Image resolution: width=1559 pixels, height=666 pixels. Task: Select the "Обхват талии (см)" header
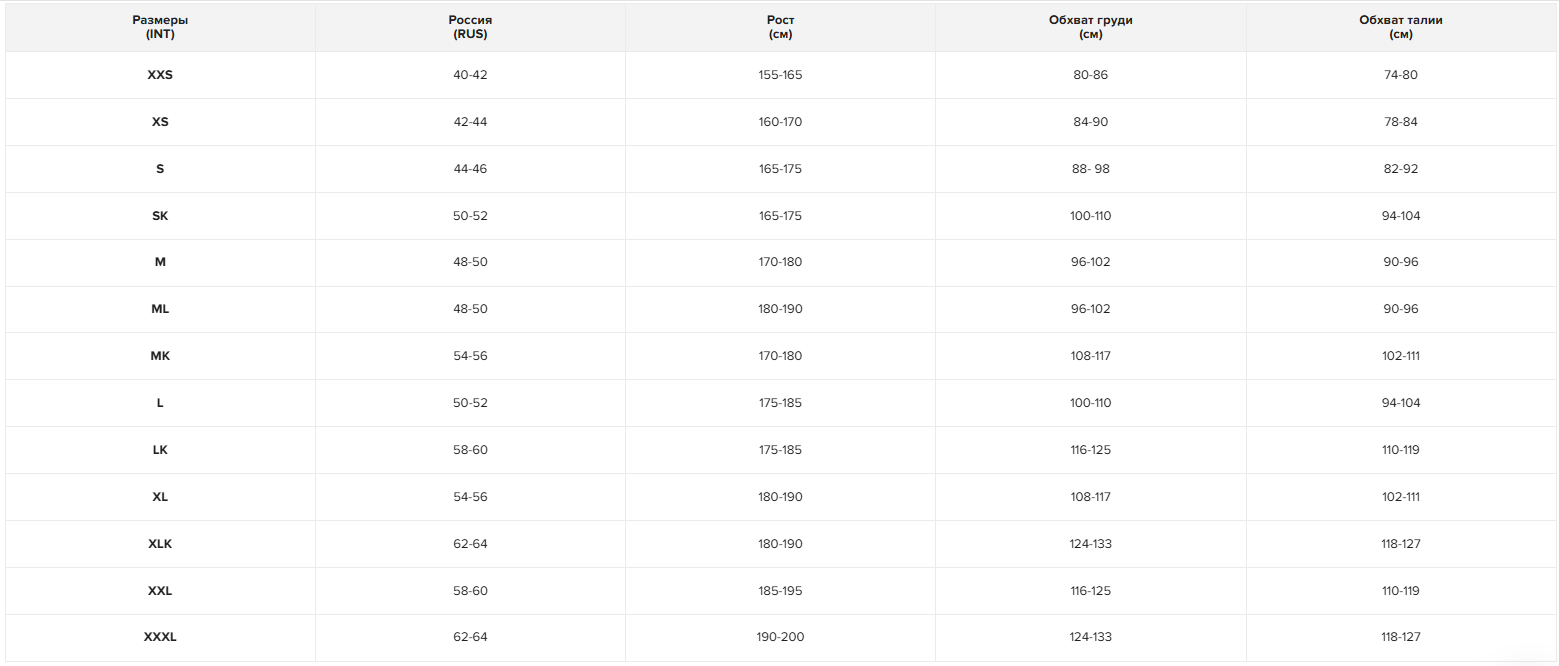pyautogui.click(x=1400, y=27)
